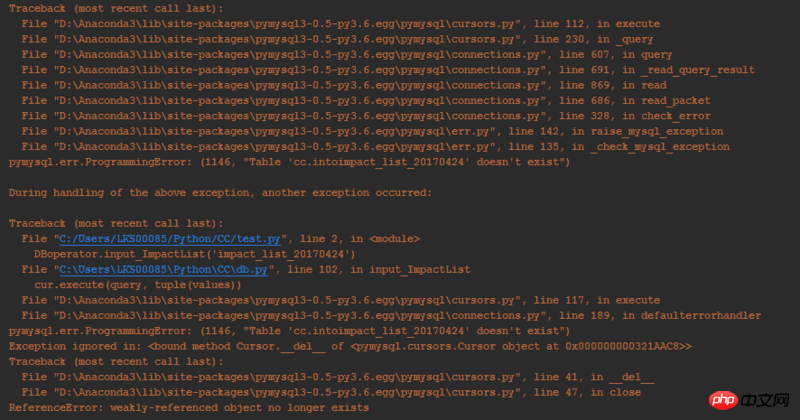This screenshot has width=800, height=420.
Task: Click the DBoperator.input_ImpactList code line
Action: click(195, 254)
